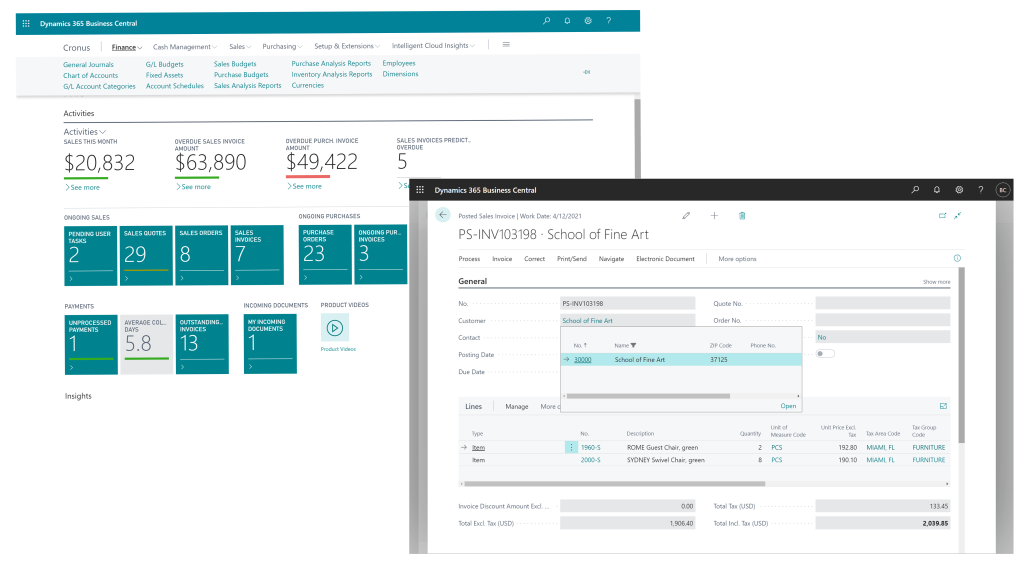1024x571 pixels.
Task: Expand the Purchasing menu
Action: [x=282, y=46]
